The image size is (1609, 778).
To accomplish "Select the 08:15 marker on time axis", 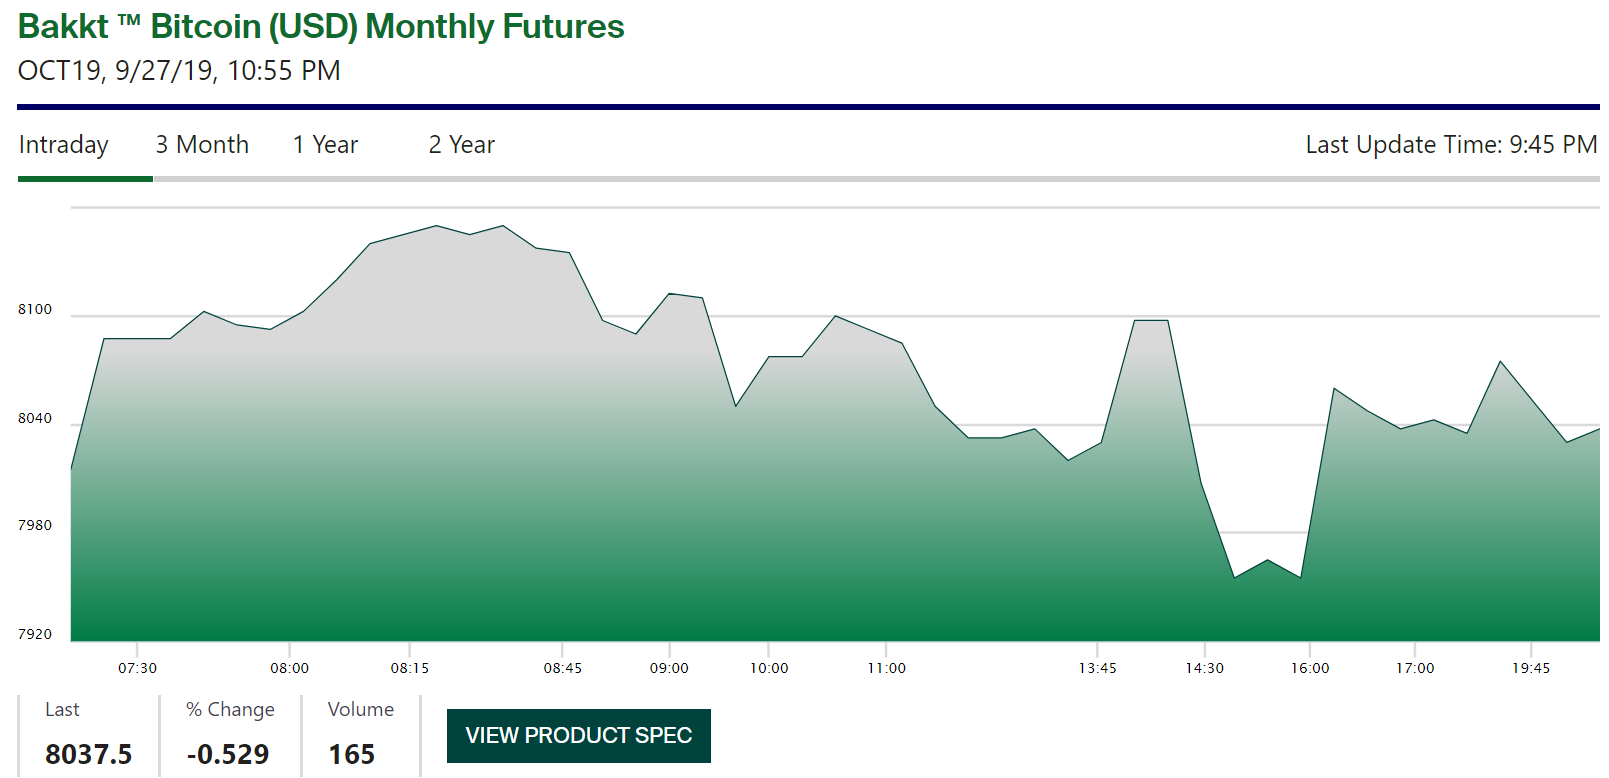I will point(409,668).
